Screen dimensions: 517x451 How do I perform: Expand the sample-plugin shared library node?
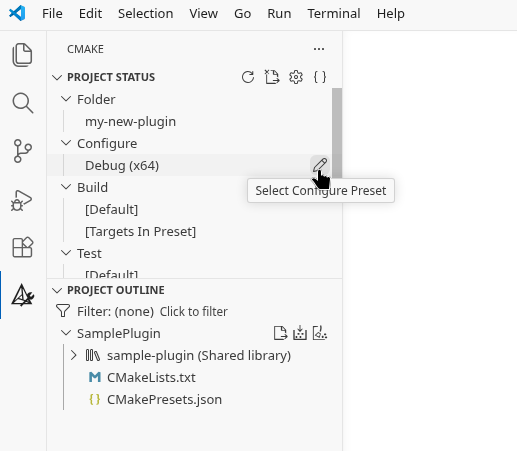pyautogui.click(x=74, y=355)
